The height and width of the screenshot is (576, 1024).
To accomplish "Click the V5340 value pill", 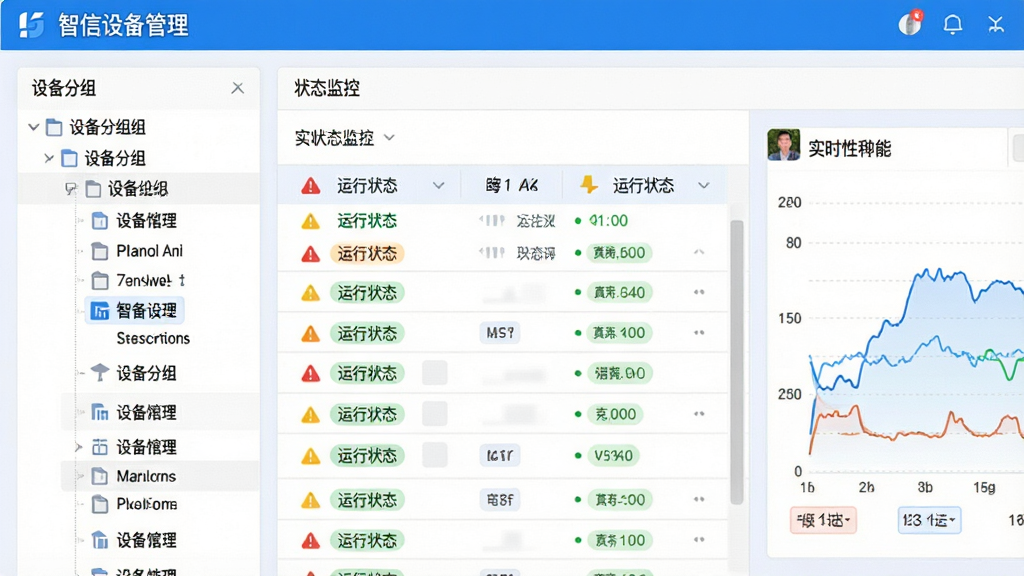I will [613, 456].
